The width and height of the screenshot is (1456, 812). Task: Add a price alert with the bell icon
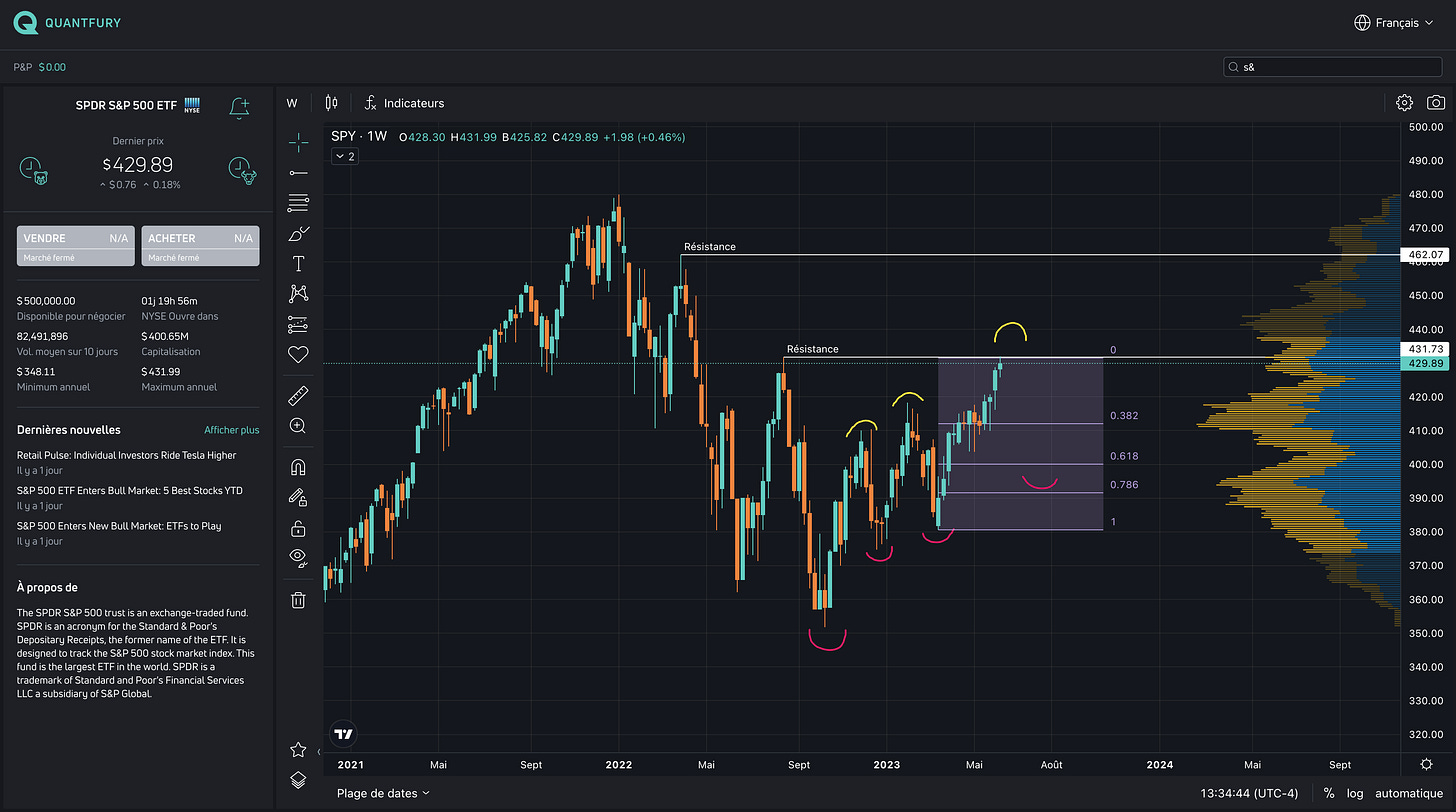click(x=239, y=108)
